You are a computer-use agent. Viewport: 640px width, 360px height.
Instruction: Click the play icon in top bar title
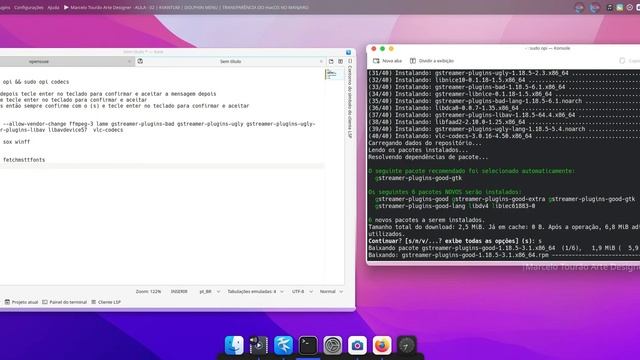(66, 7)
